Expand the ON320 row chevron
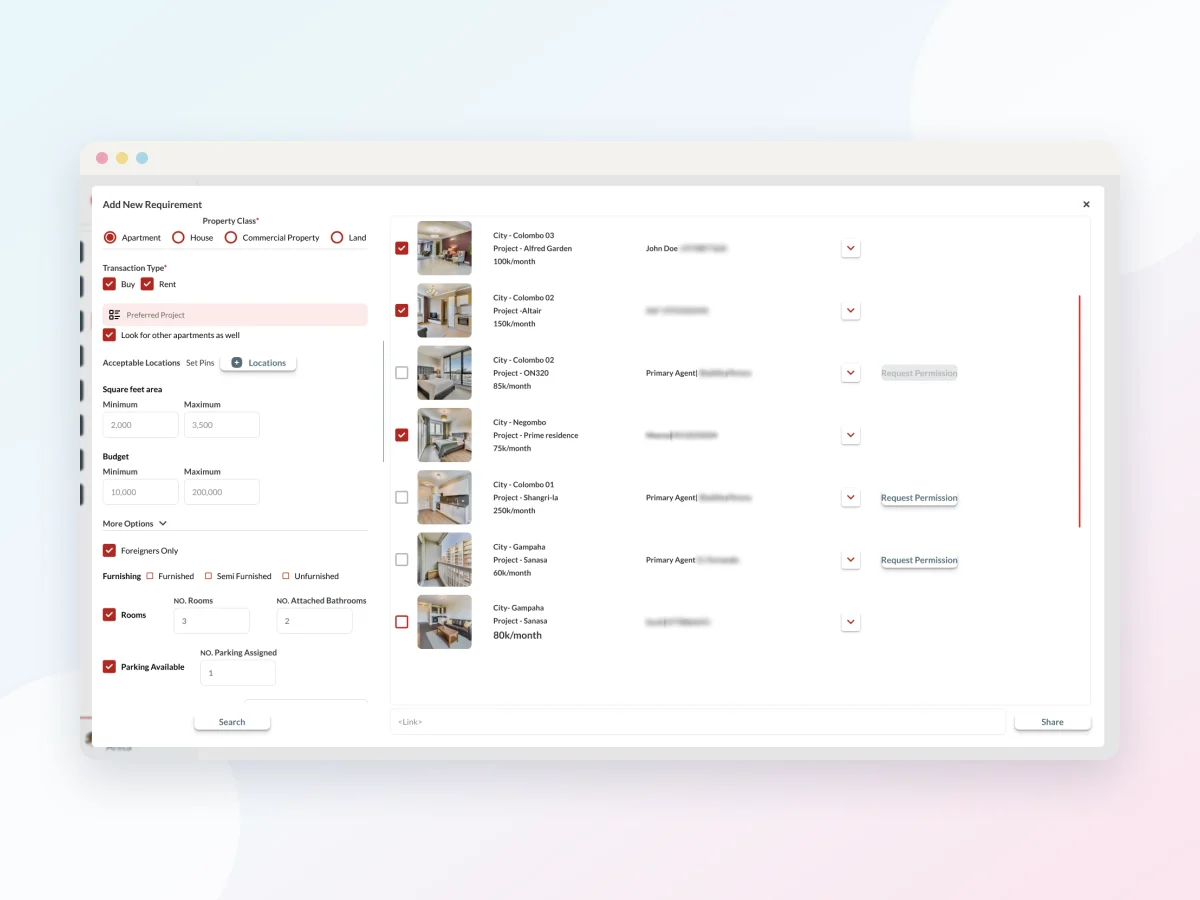1200x900 pixels. coord(851,373)
